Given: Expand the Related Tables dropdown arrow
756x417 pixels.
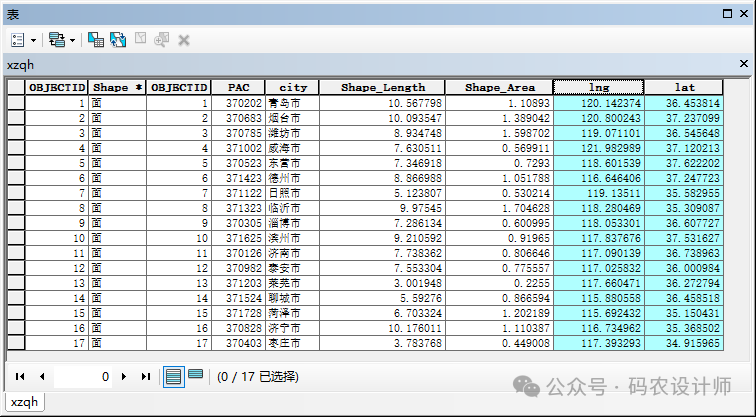Looking at the screenshot, I should pyautogui.click(x=72, y=40).
